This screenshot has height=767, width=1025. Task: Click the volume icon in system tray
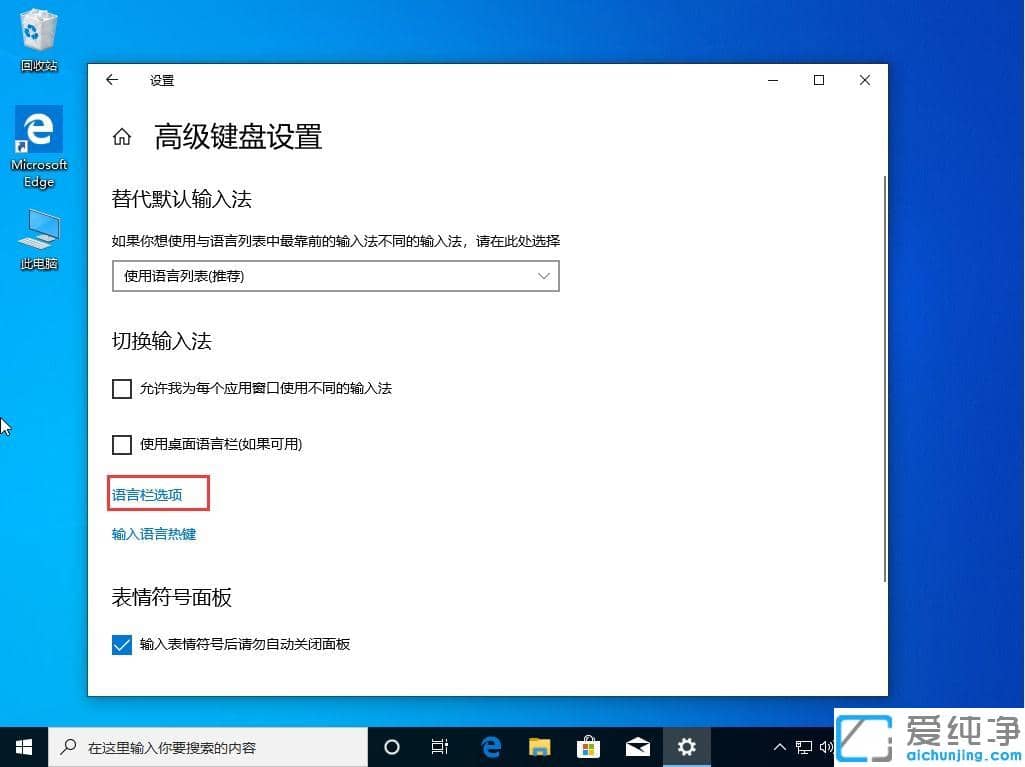coord(827,747)
